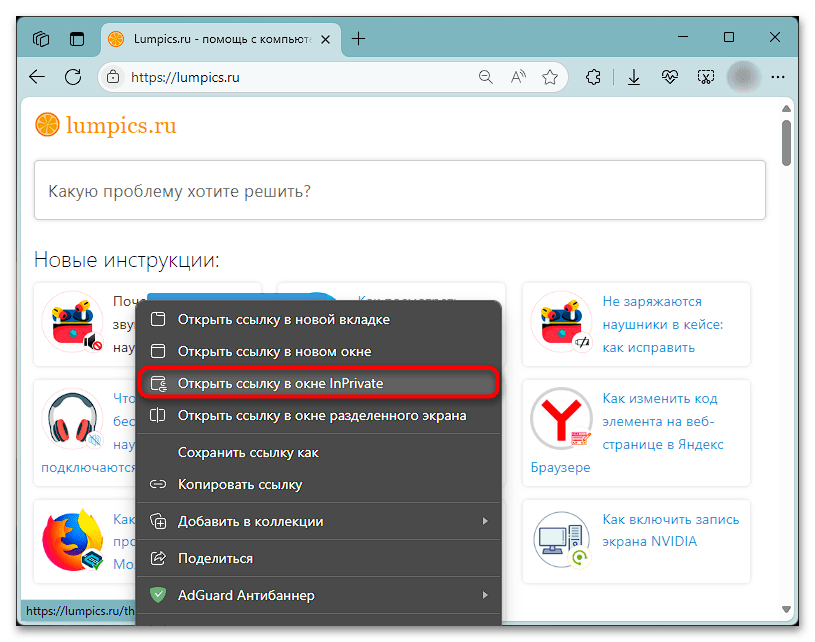Open the tab actions icon beside Workspaces
815x642 pixels.
pyautogui.click(x=77, y=38)
